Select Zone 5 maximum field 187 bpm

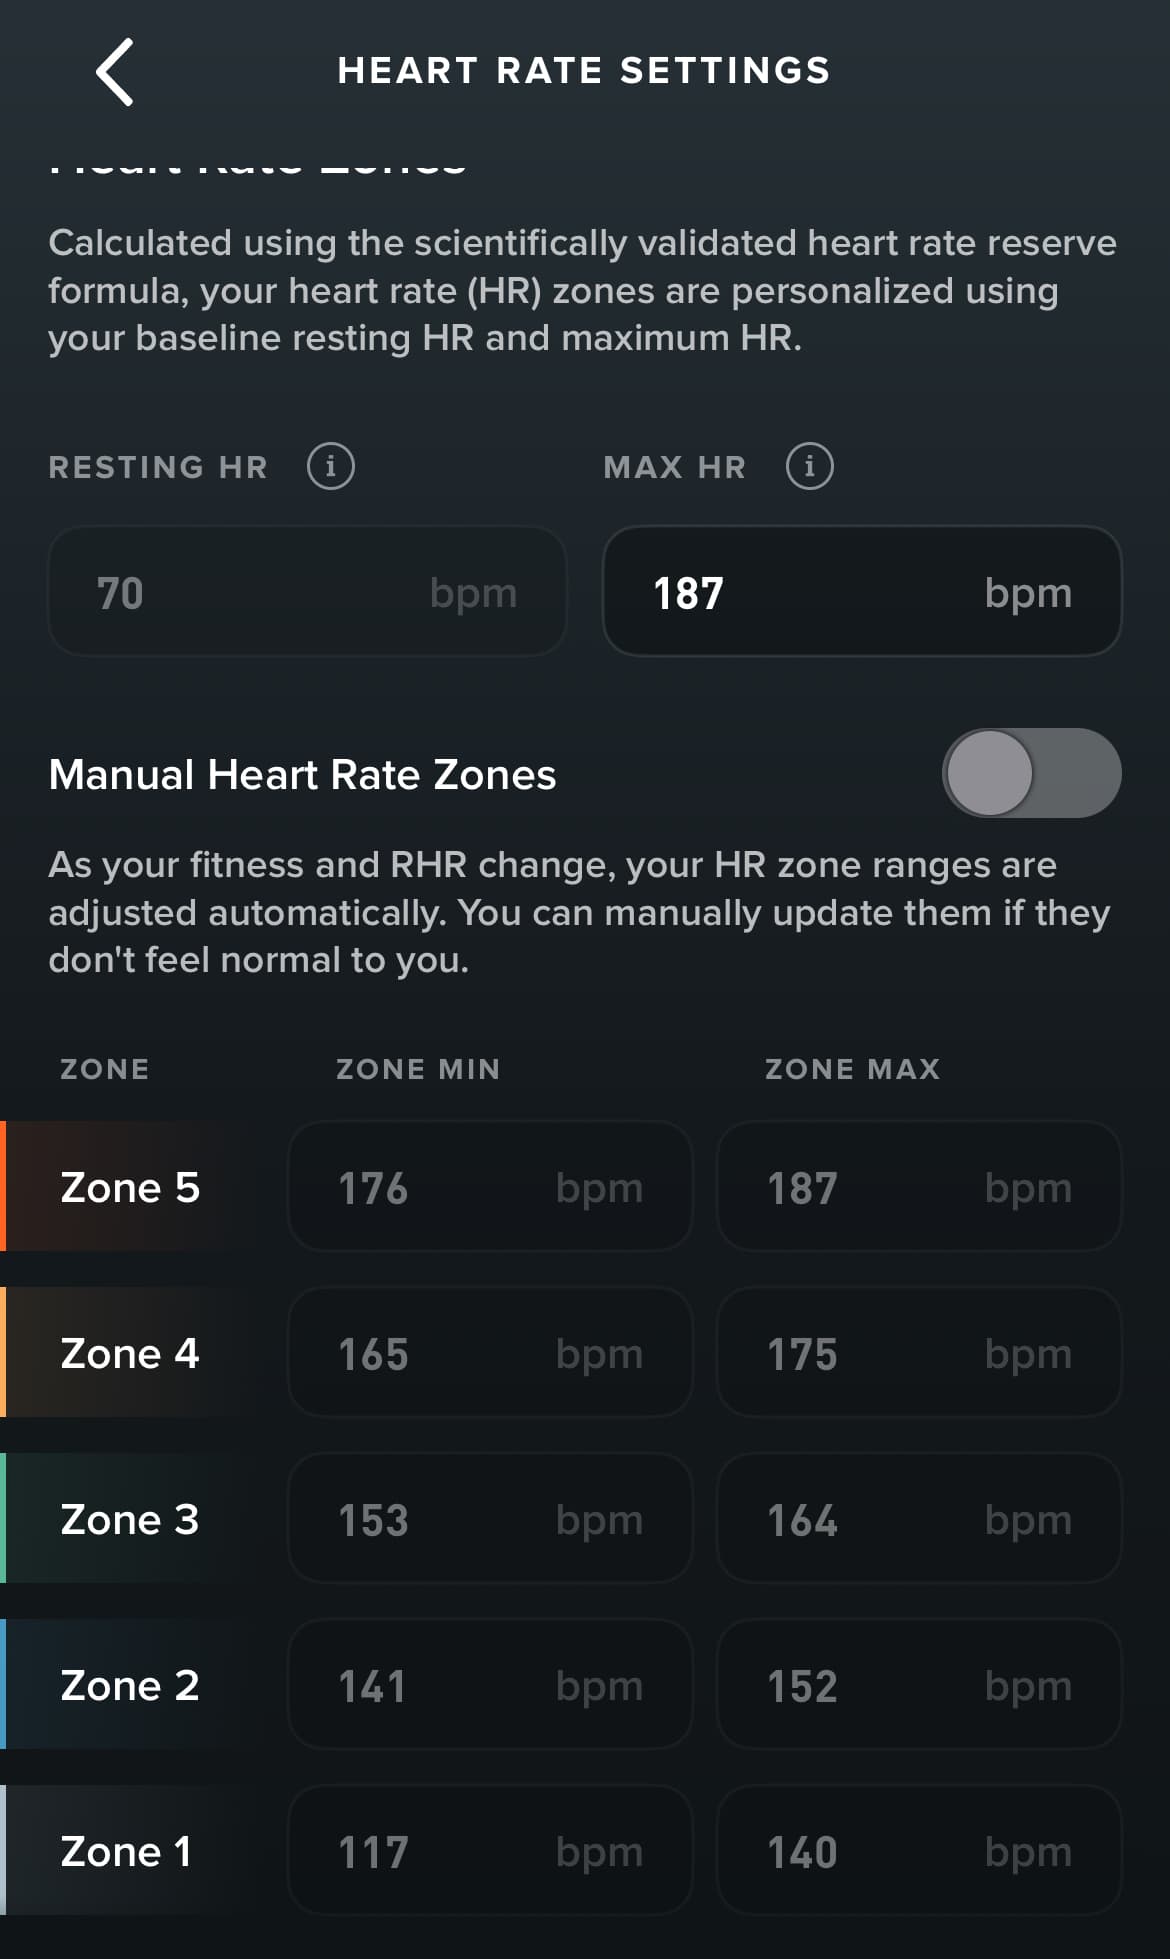pyautogui.click(x=919, y=1187)
